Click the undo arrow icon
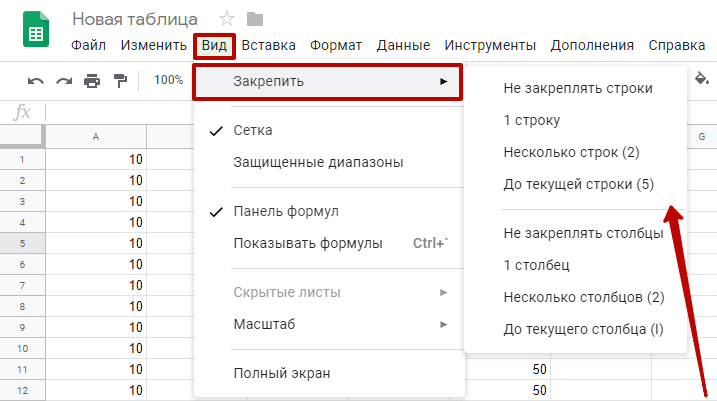 pos(36,81)
